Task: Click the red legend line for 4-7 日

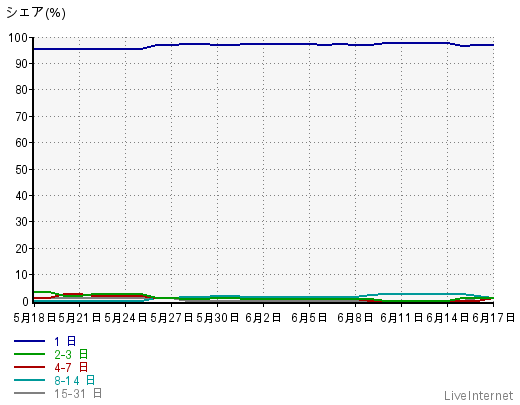Action: click(29, 367)
